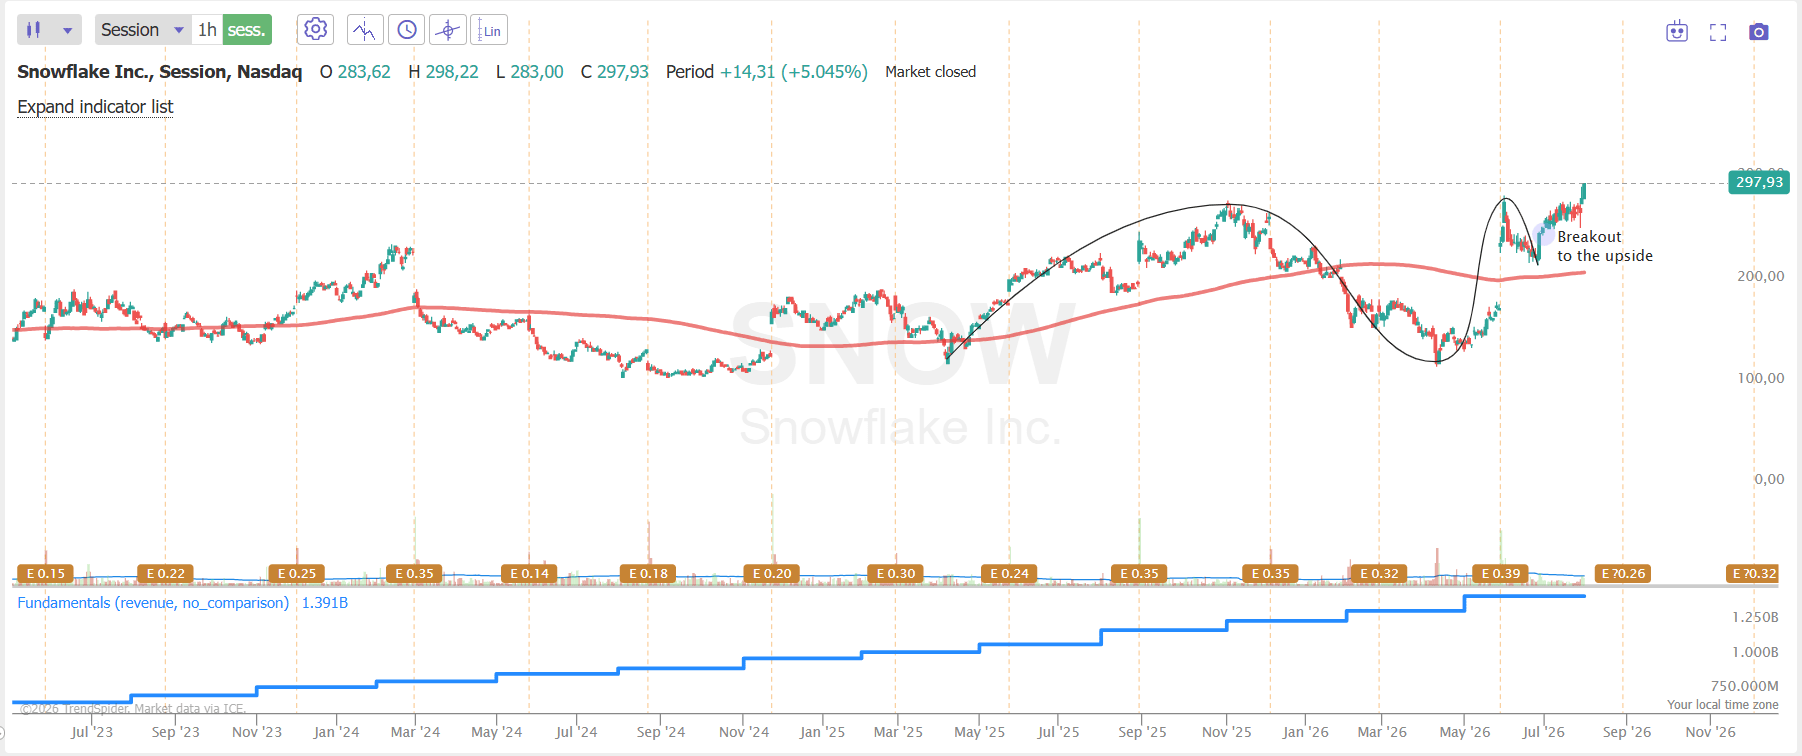Click Your local time zone text
This screenshot has height=756, width=1802.
[x=1722, y=705]
